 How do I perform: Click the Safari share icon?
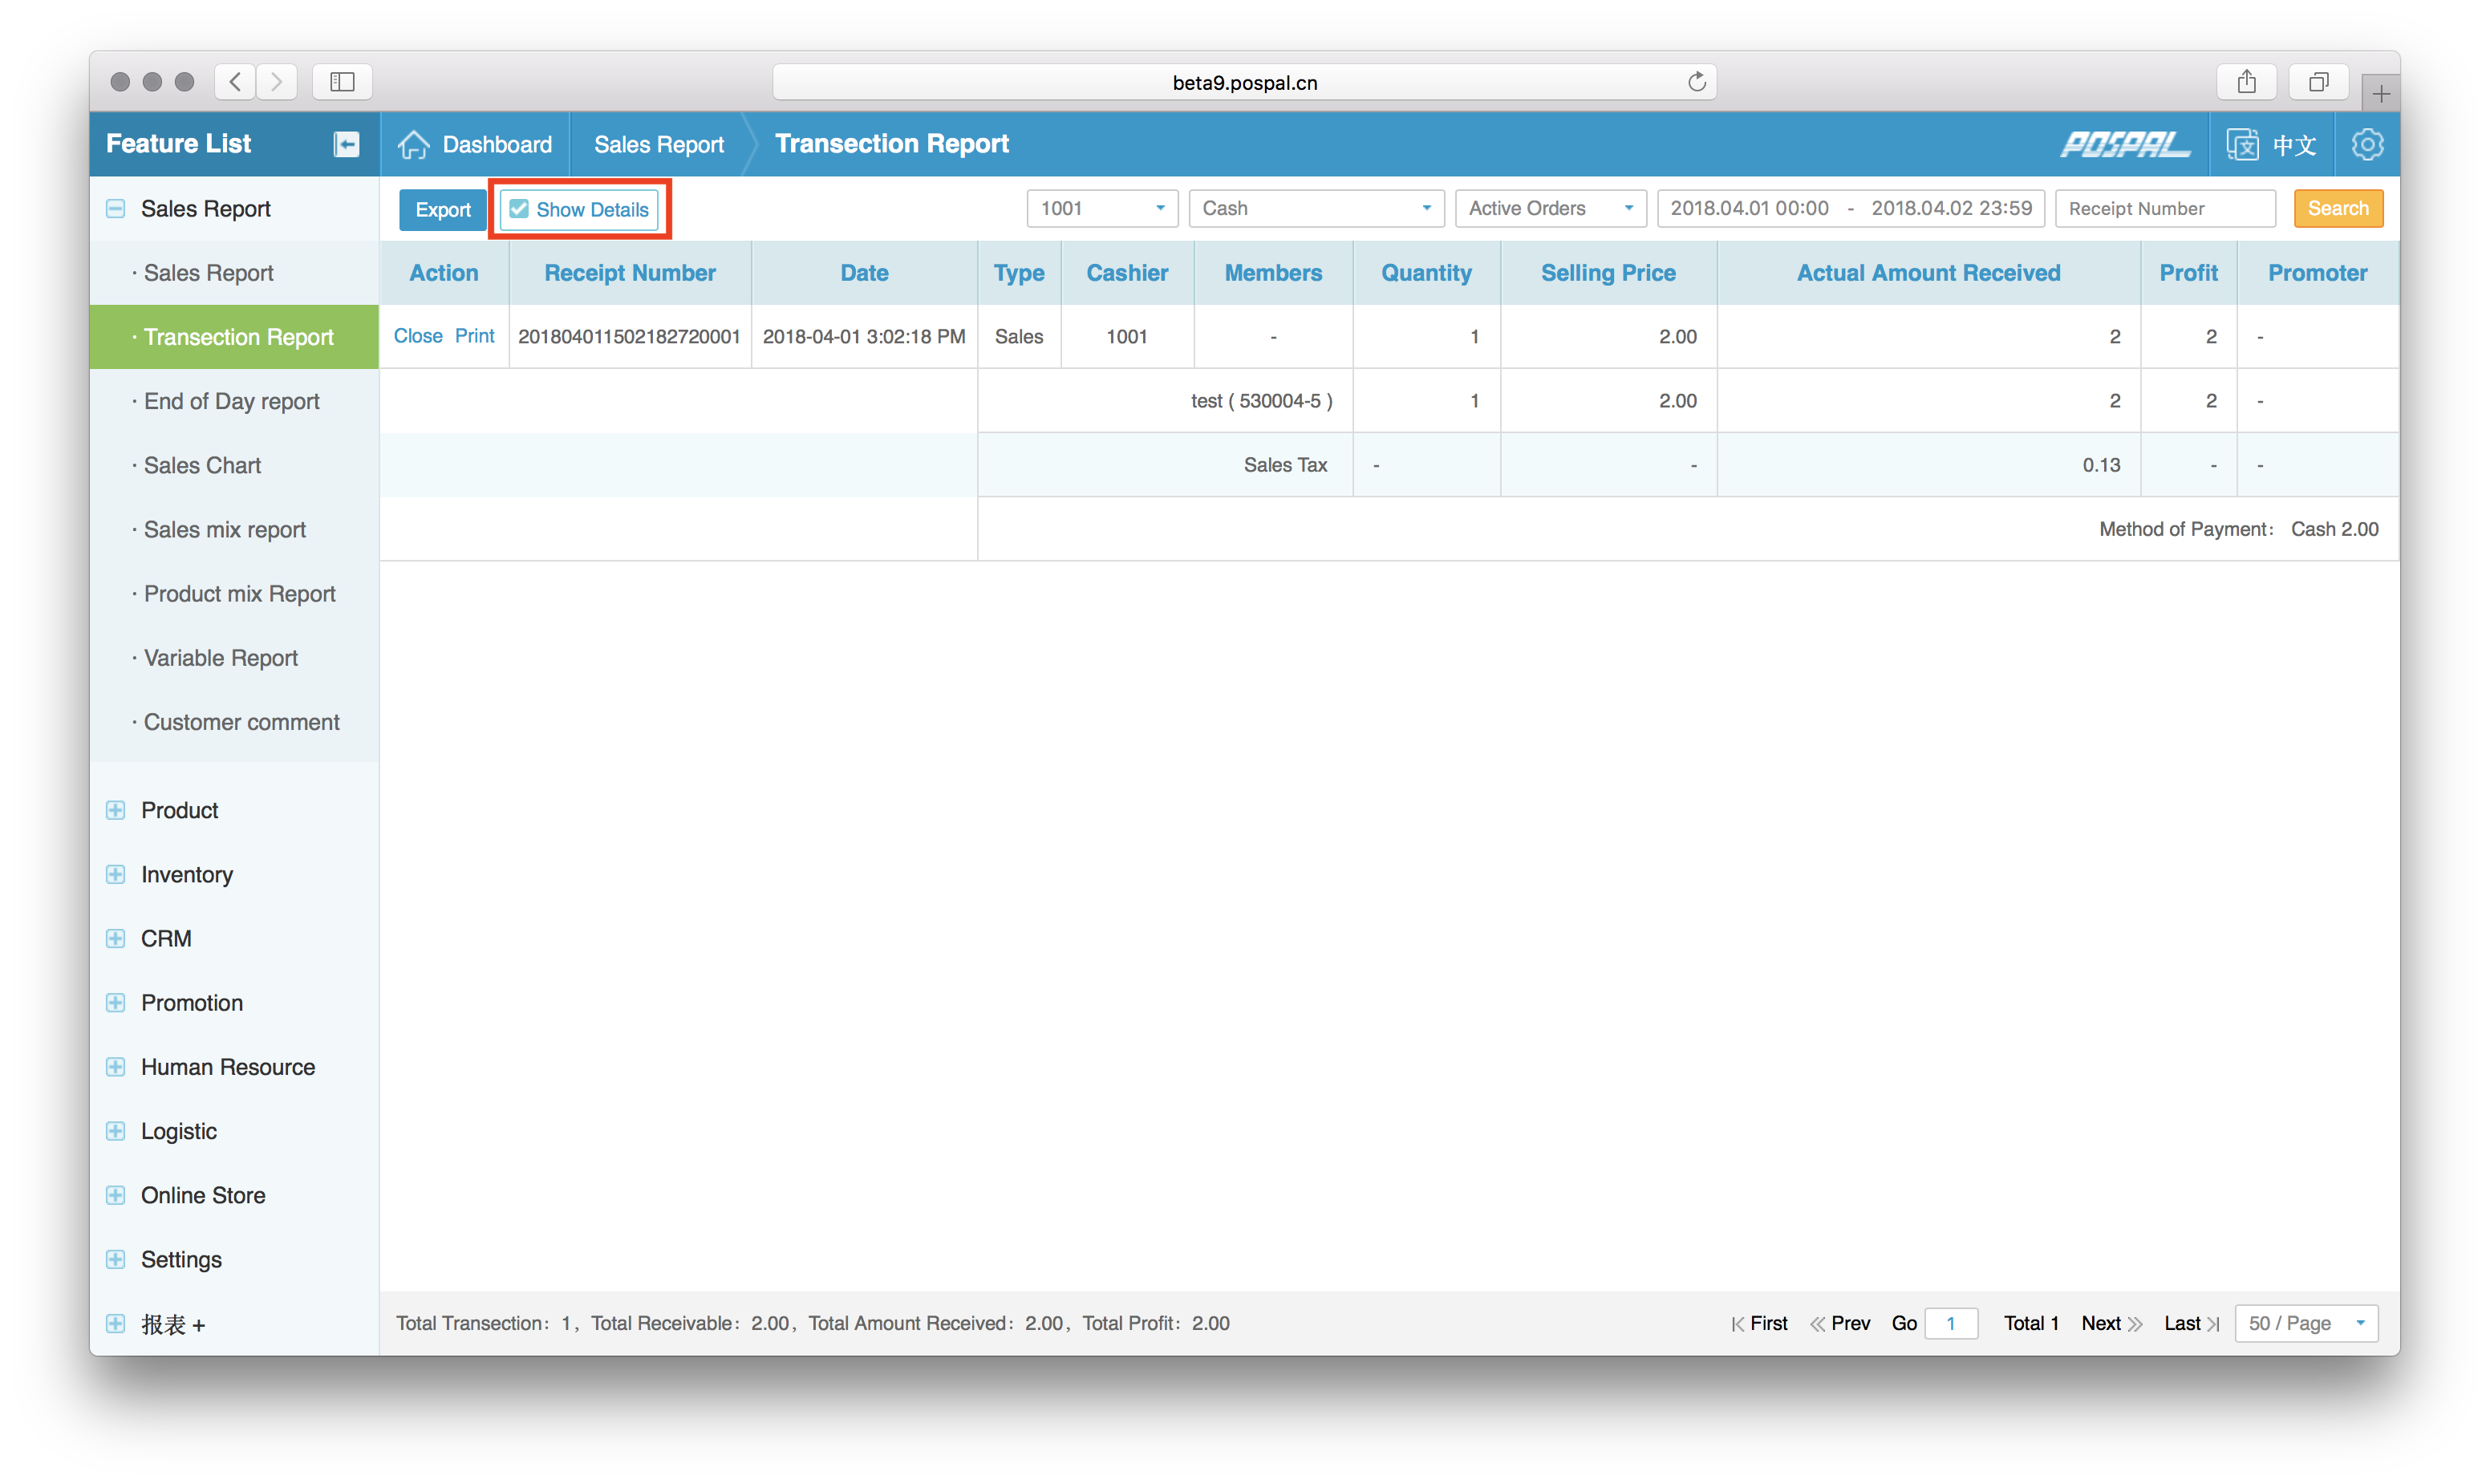tap(2246, 82)
